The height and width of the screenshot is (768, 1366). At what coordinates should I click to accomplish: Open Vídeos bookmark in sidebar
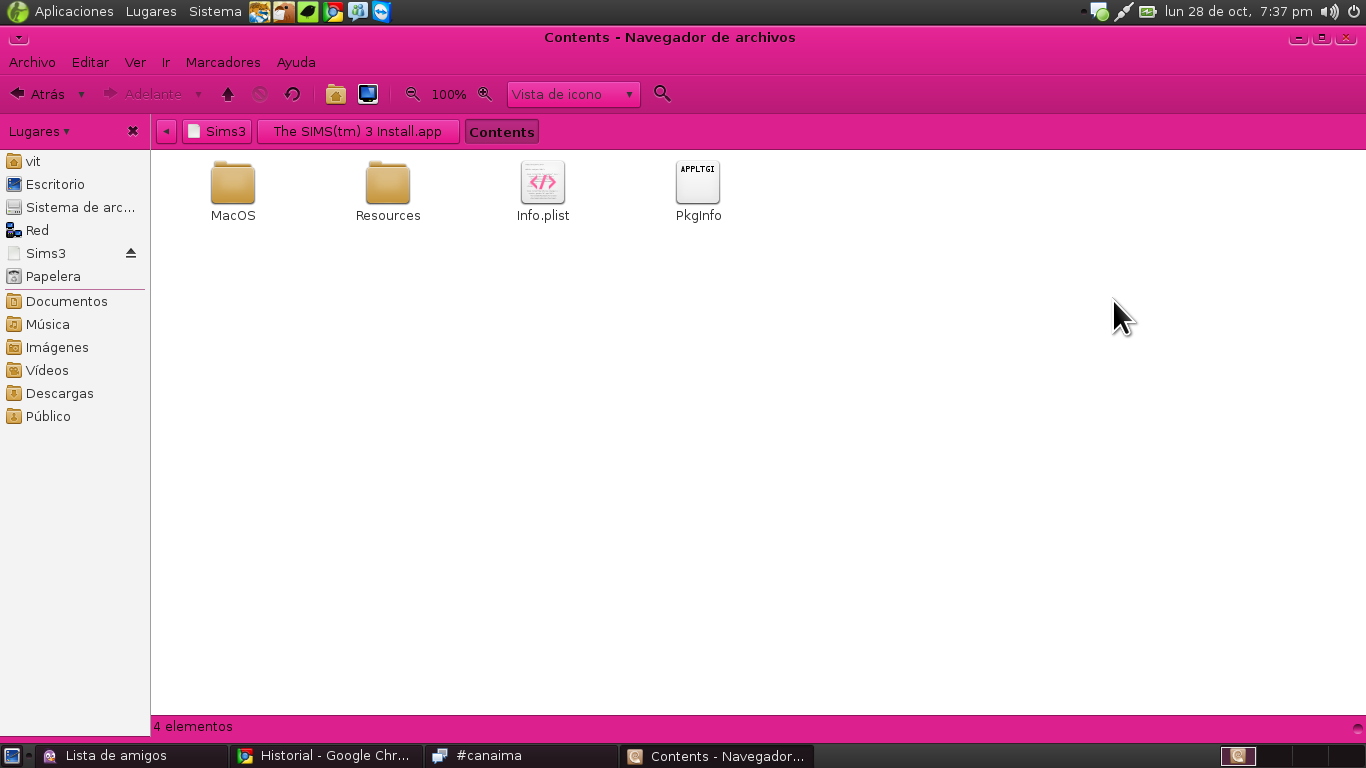click(x=75, y=370)
